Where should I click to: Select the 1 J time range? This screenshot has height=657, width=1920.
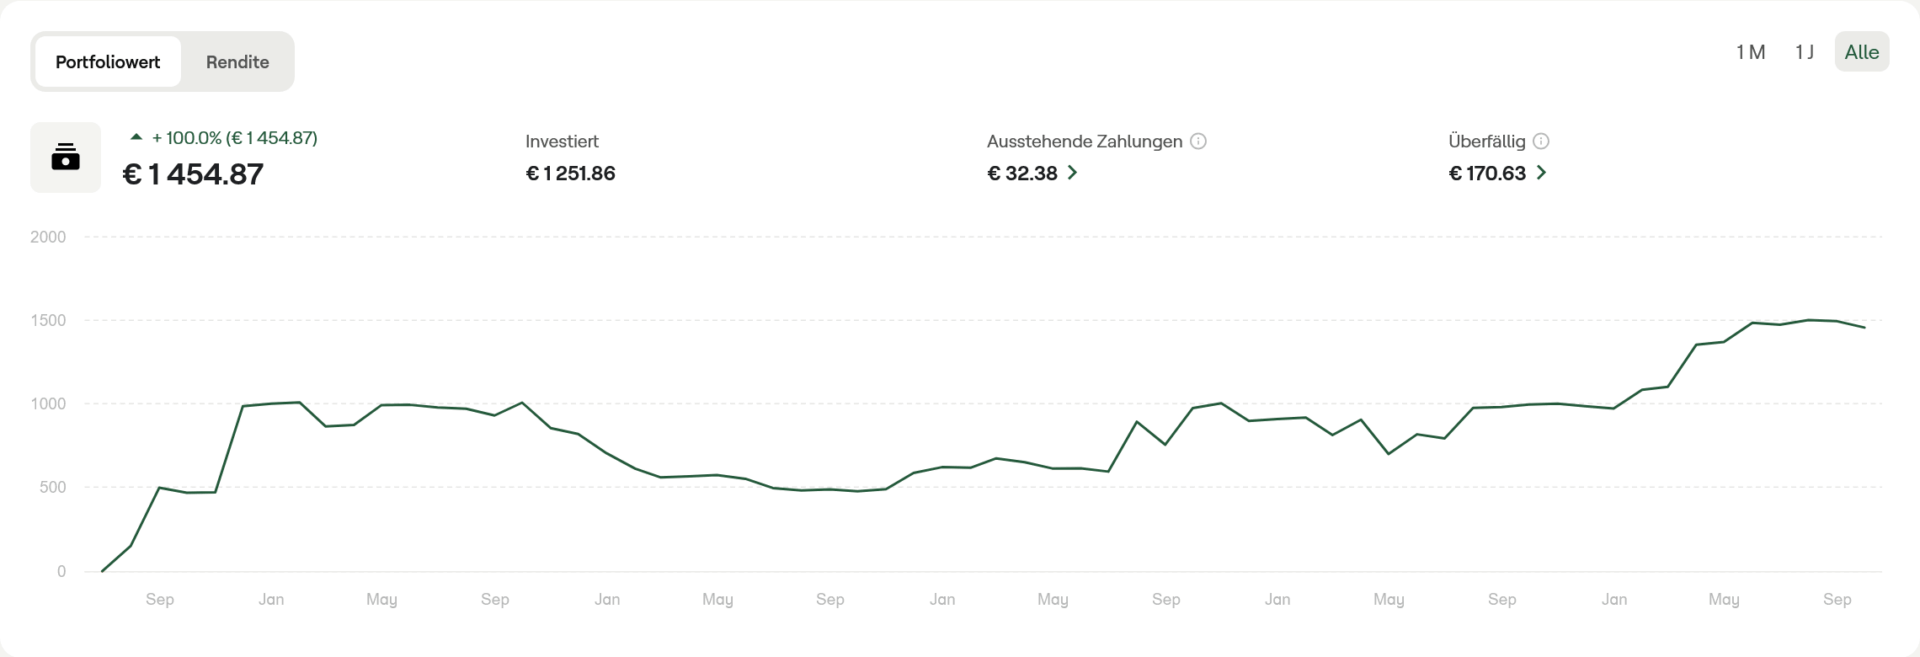click(x=1804, y=52)
